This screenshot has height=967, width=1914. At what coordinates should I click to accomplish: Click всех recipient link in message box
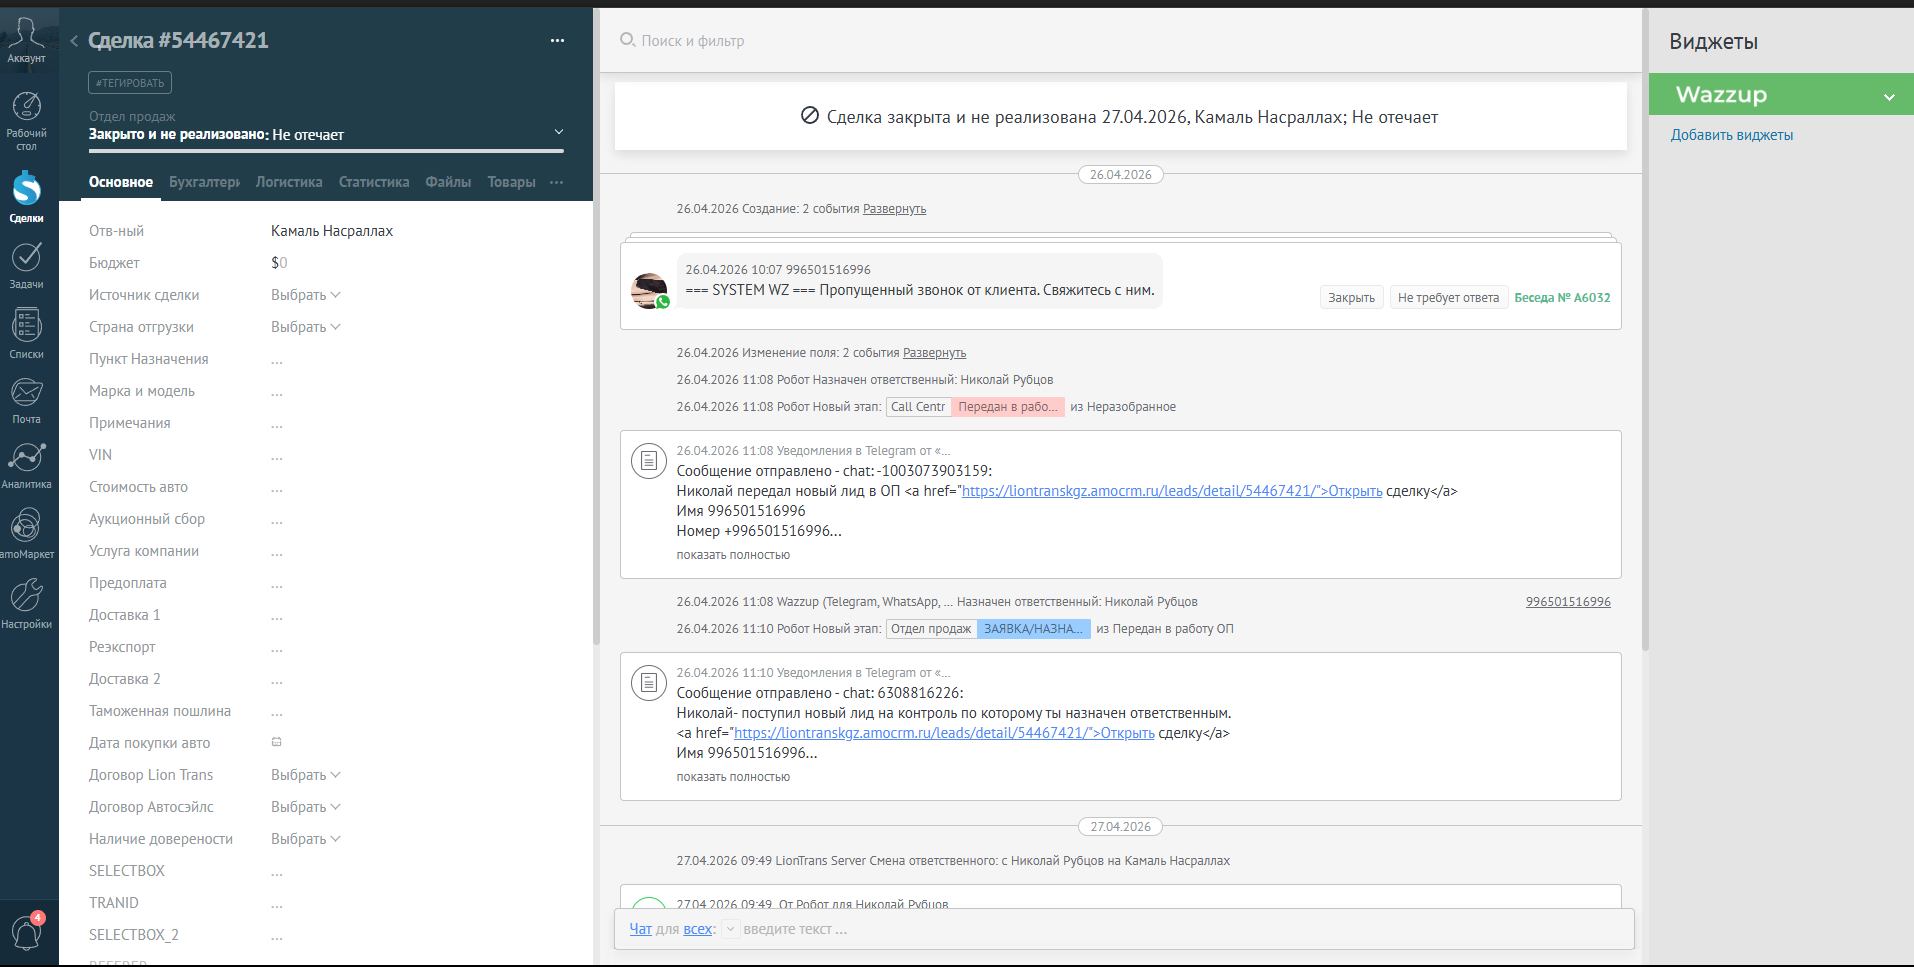(698, 929)
